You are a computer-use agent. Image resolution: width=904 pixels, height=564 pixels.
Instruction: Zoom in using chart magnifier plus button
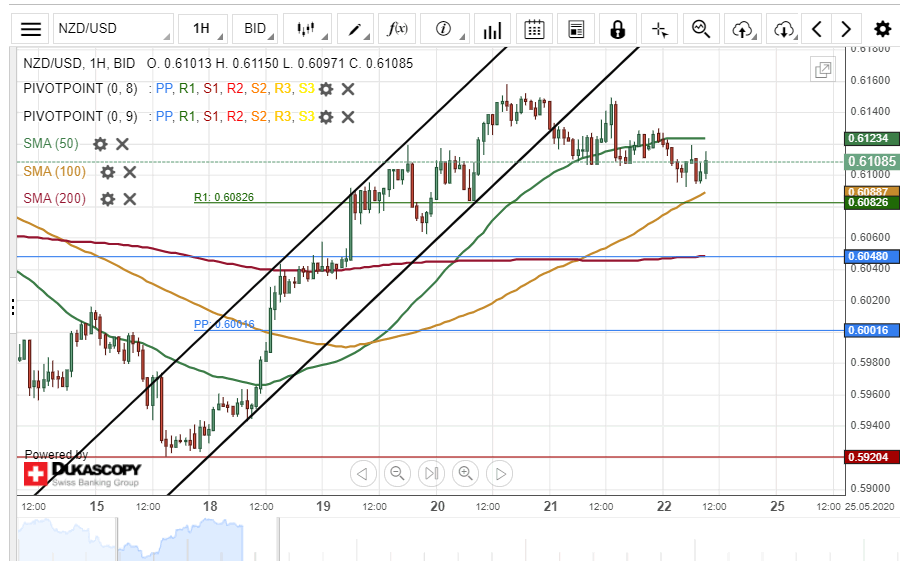(465, 473)
